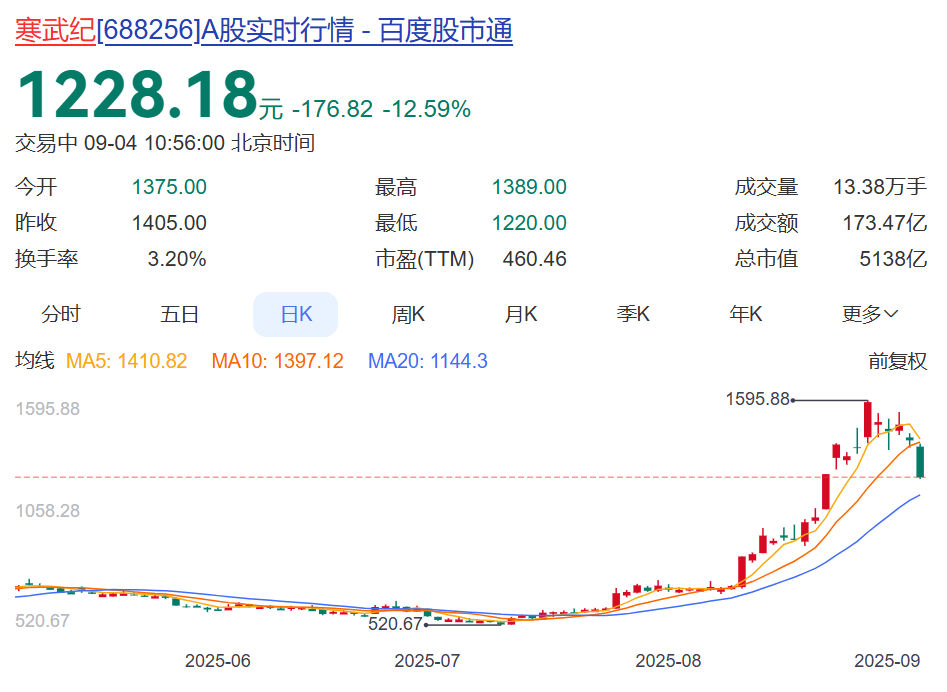The width and height of the screenshot is (947, 692).
Task: Click the -12.59% change percentage
Action: coord(426,109)
